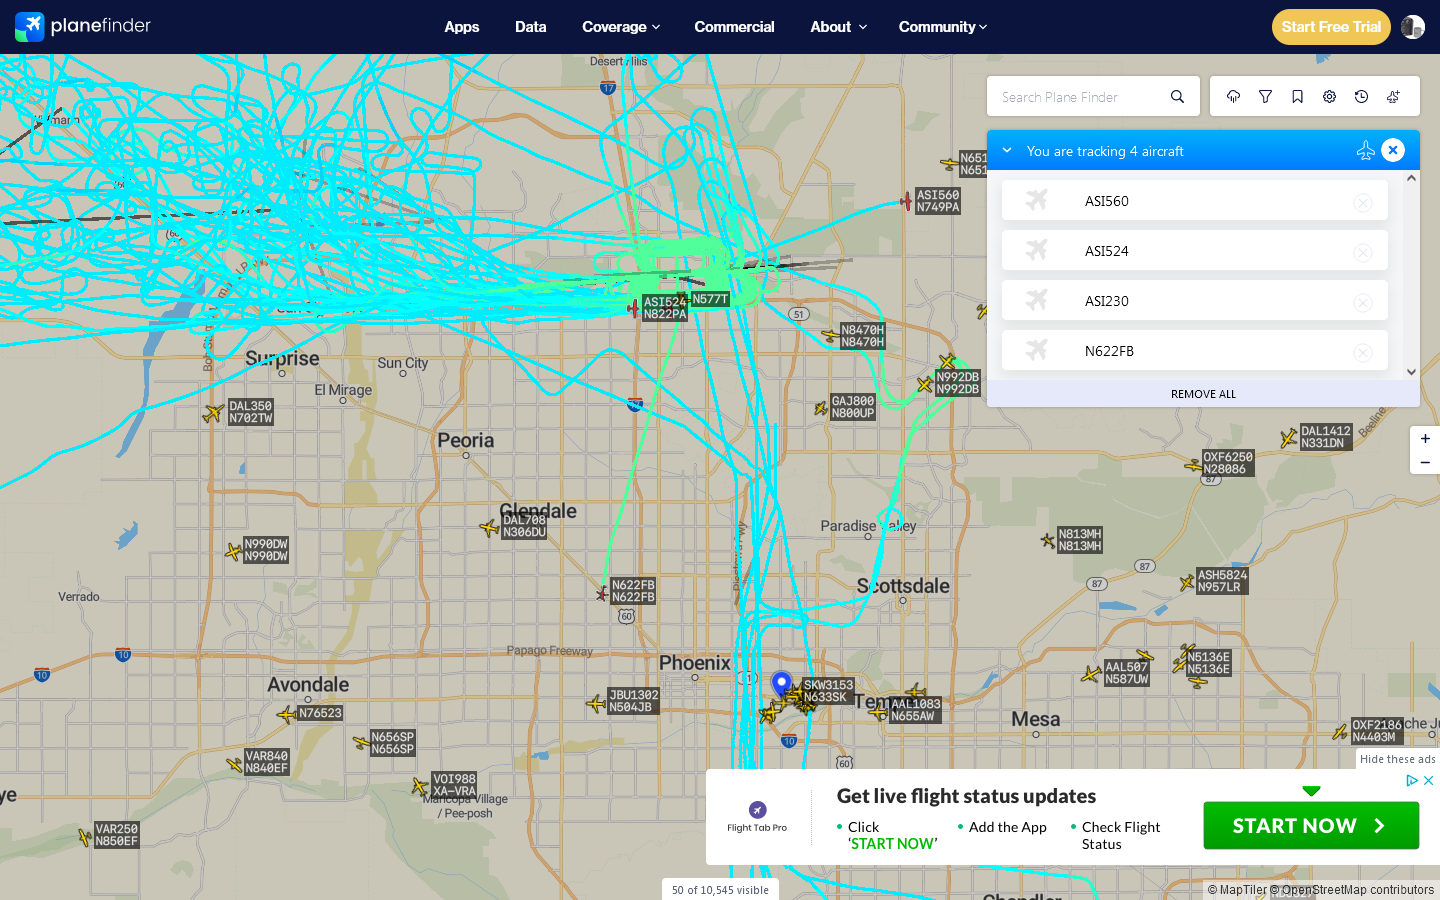1440x900 pixels.
Task: Open the bookmarks tool
Action: point(1297,97)
